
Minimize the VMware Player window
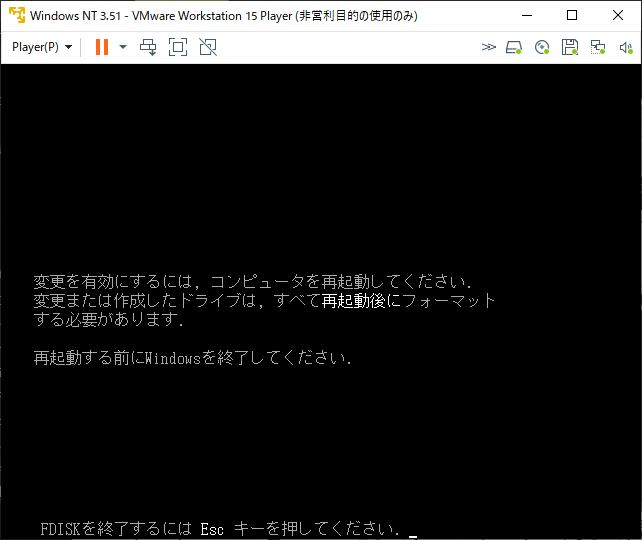527,16
